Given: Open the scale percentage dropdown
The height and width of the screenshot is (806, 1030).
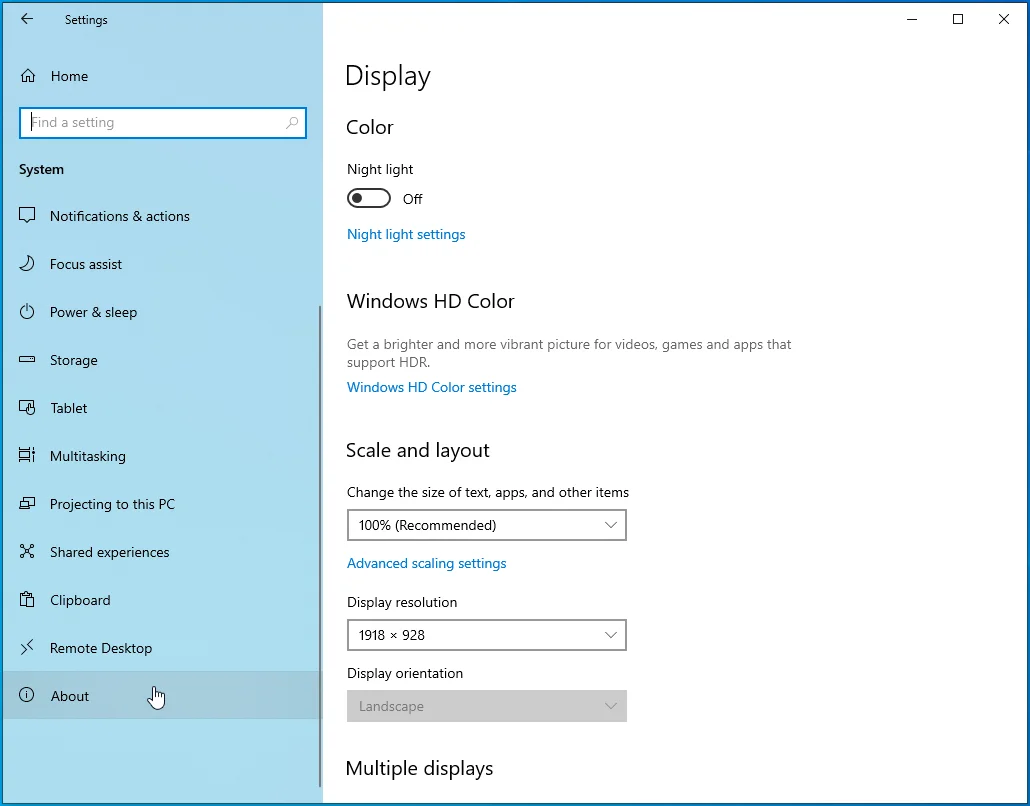Looking at the screenshot, I should [487, 525].
